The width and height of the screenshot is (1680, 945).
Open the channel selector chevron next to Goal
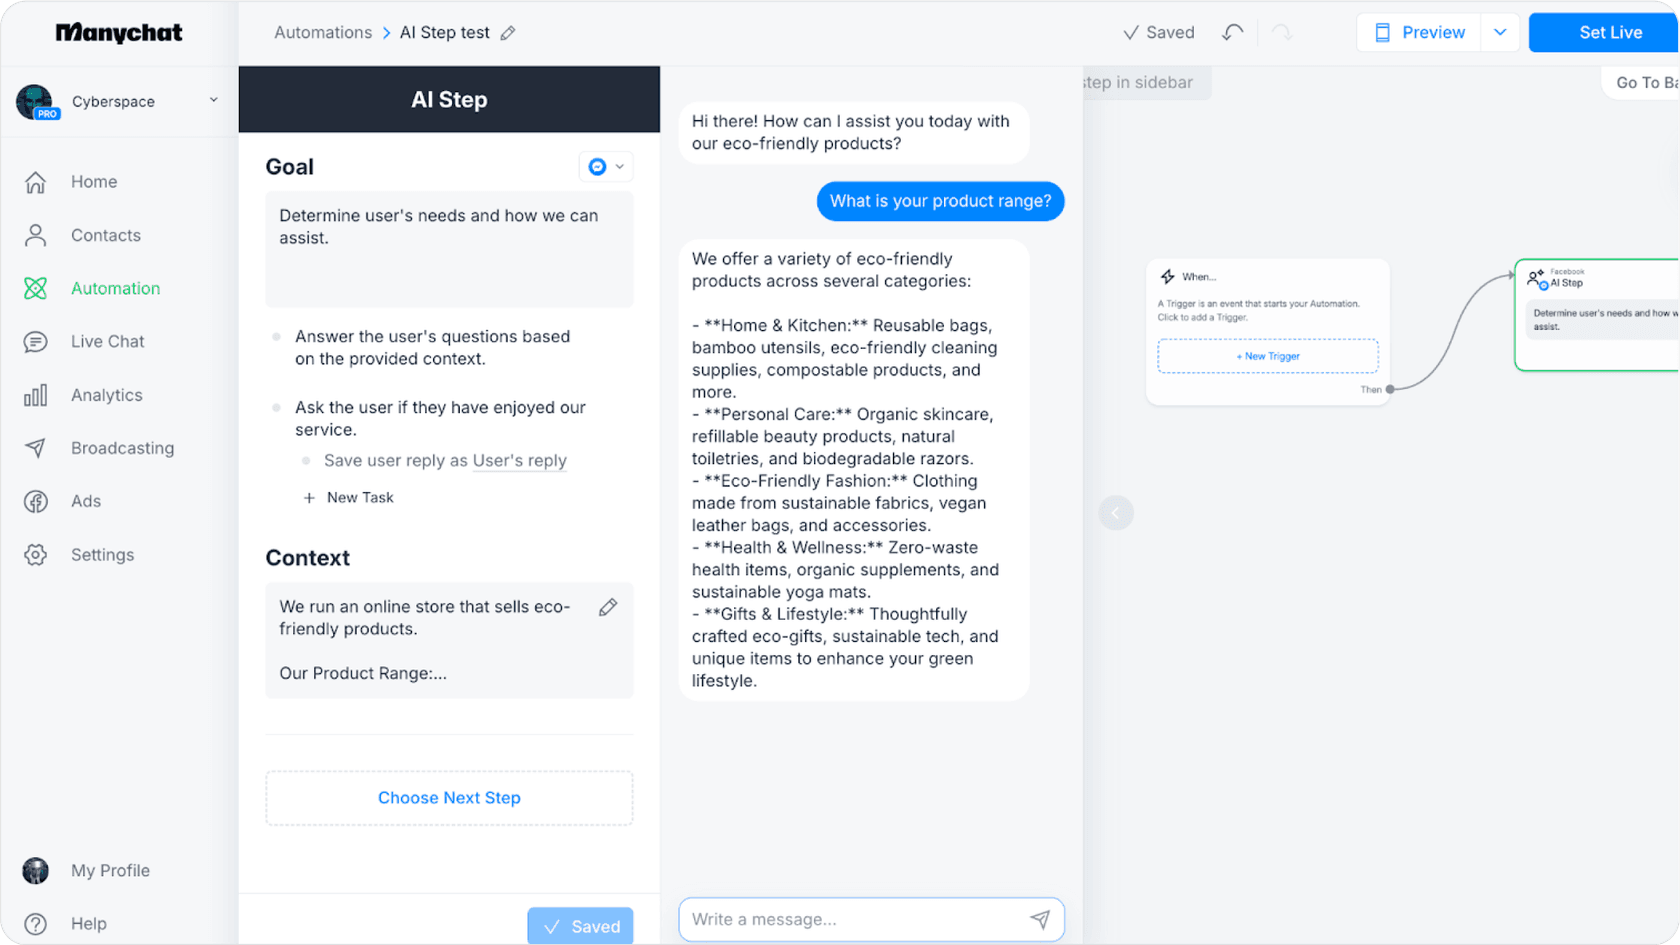pos(620,166)
